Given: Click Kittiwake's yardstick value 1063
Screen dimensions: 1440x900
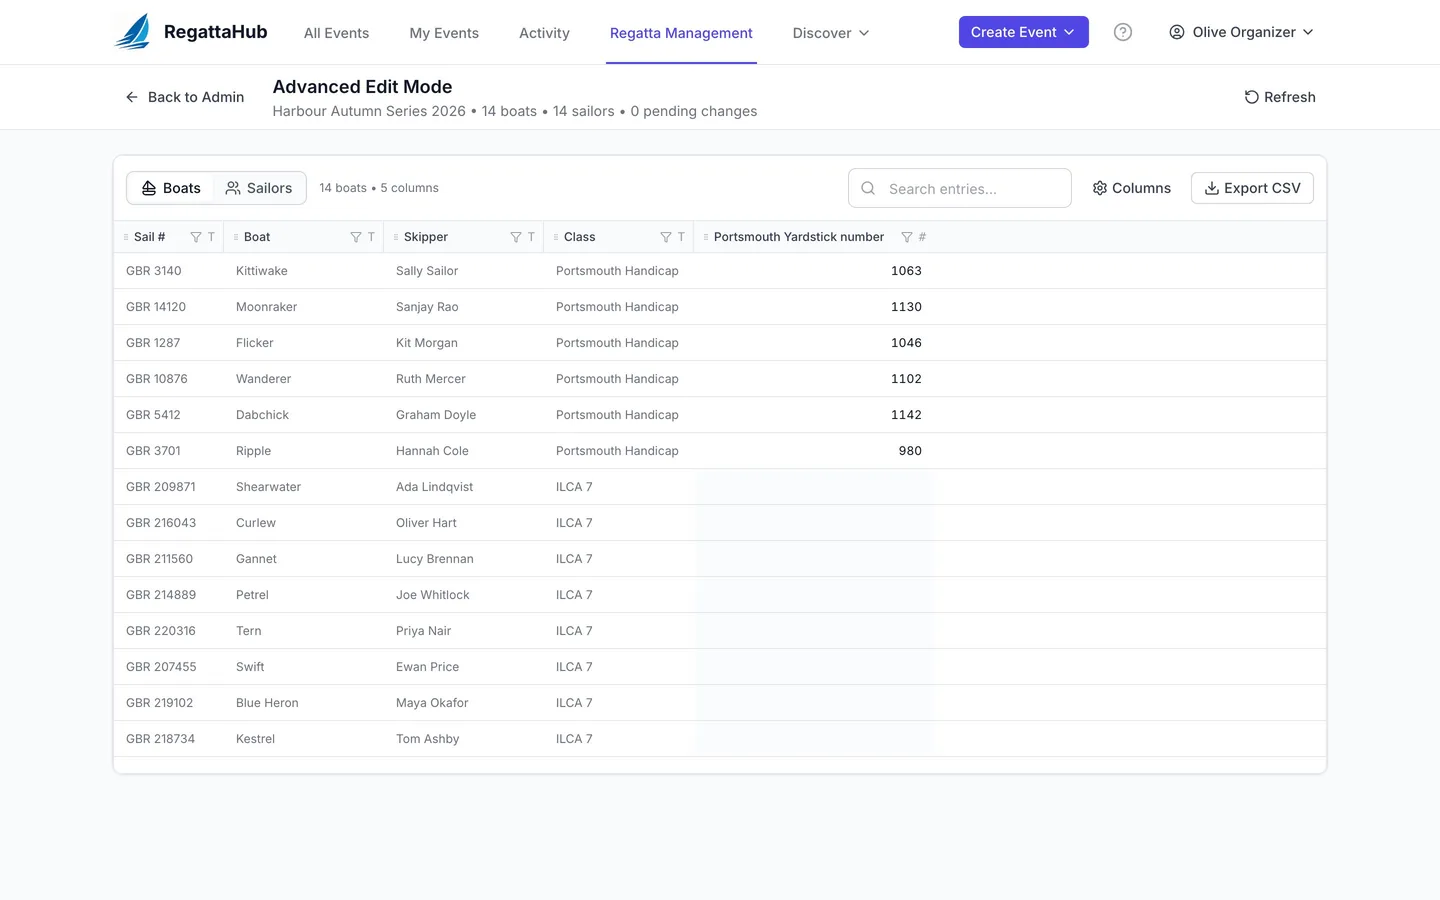Looking at the screenshot, I should pyautogui.click(x=906, y=271).
